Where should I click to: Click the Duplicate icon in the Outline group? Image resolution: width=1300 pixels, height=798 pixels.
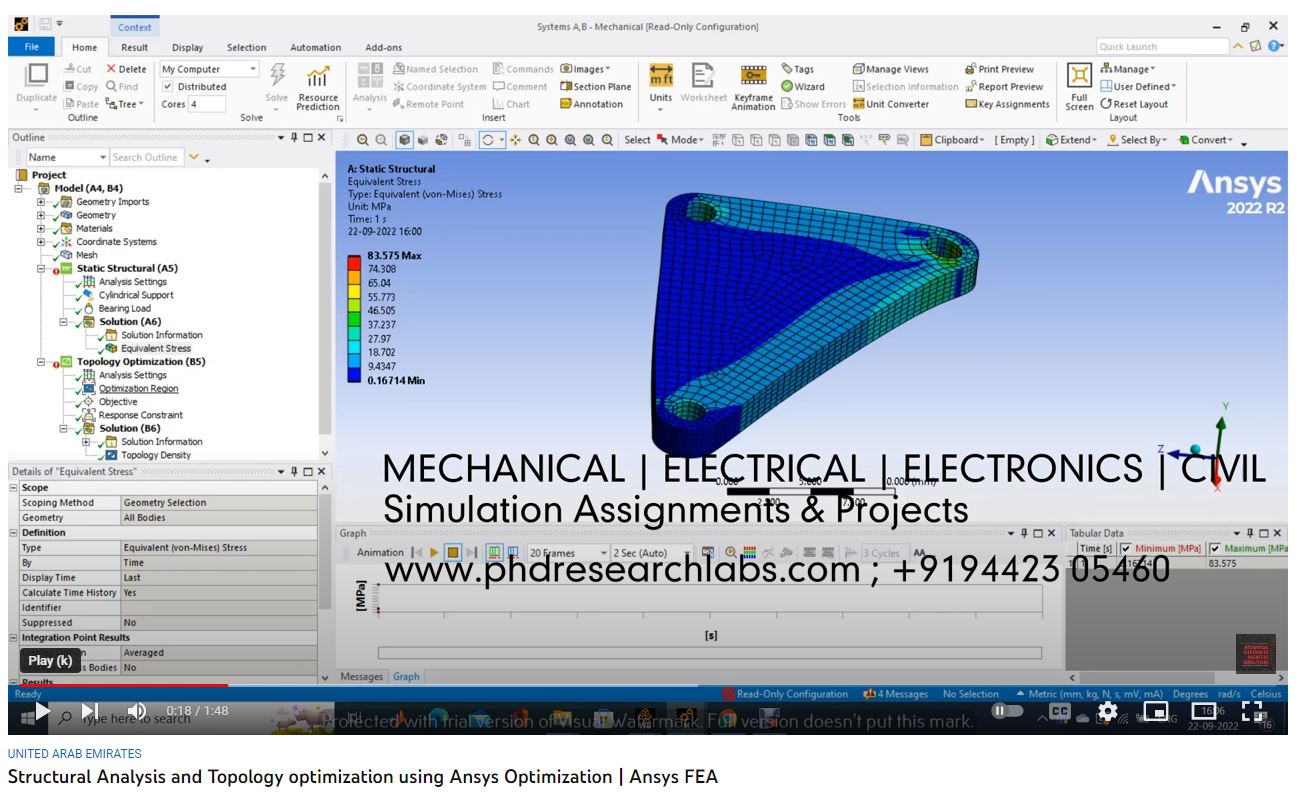tap(36, 75)
